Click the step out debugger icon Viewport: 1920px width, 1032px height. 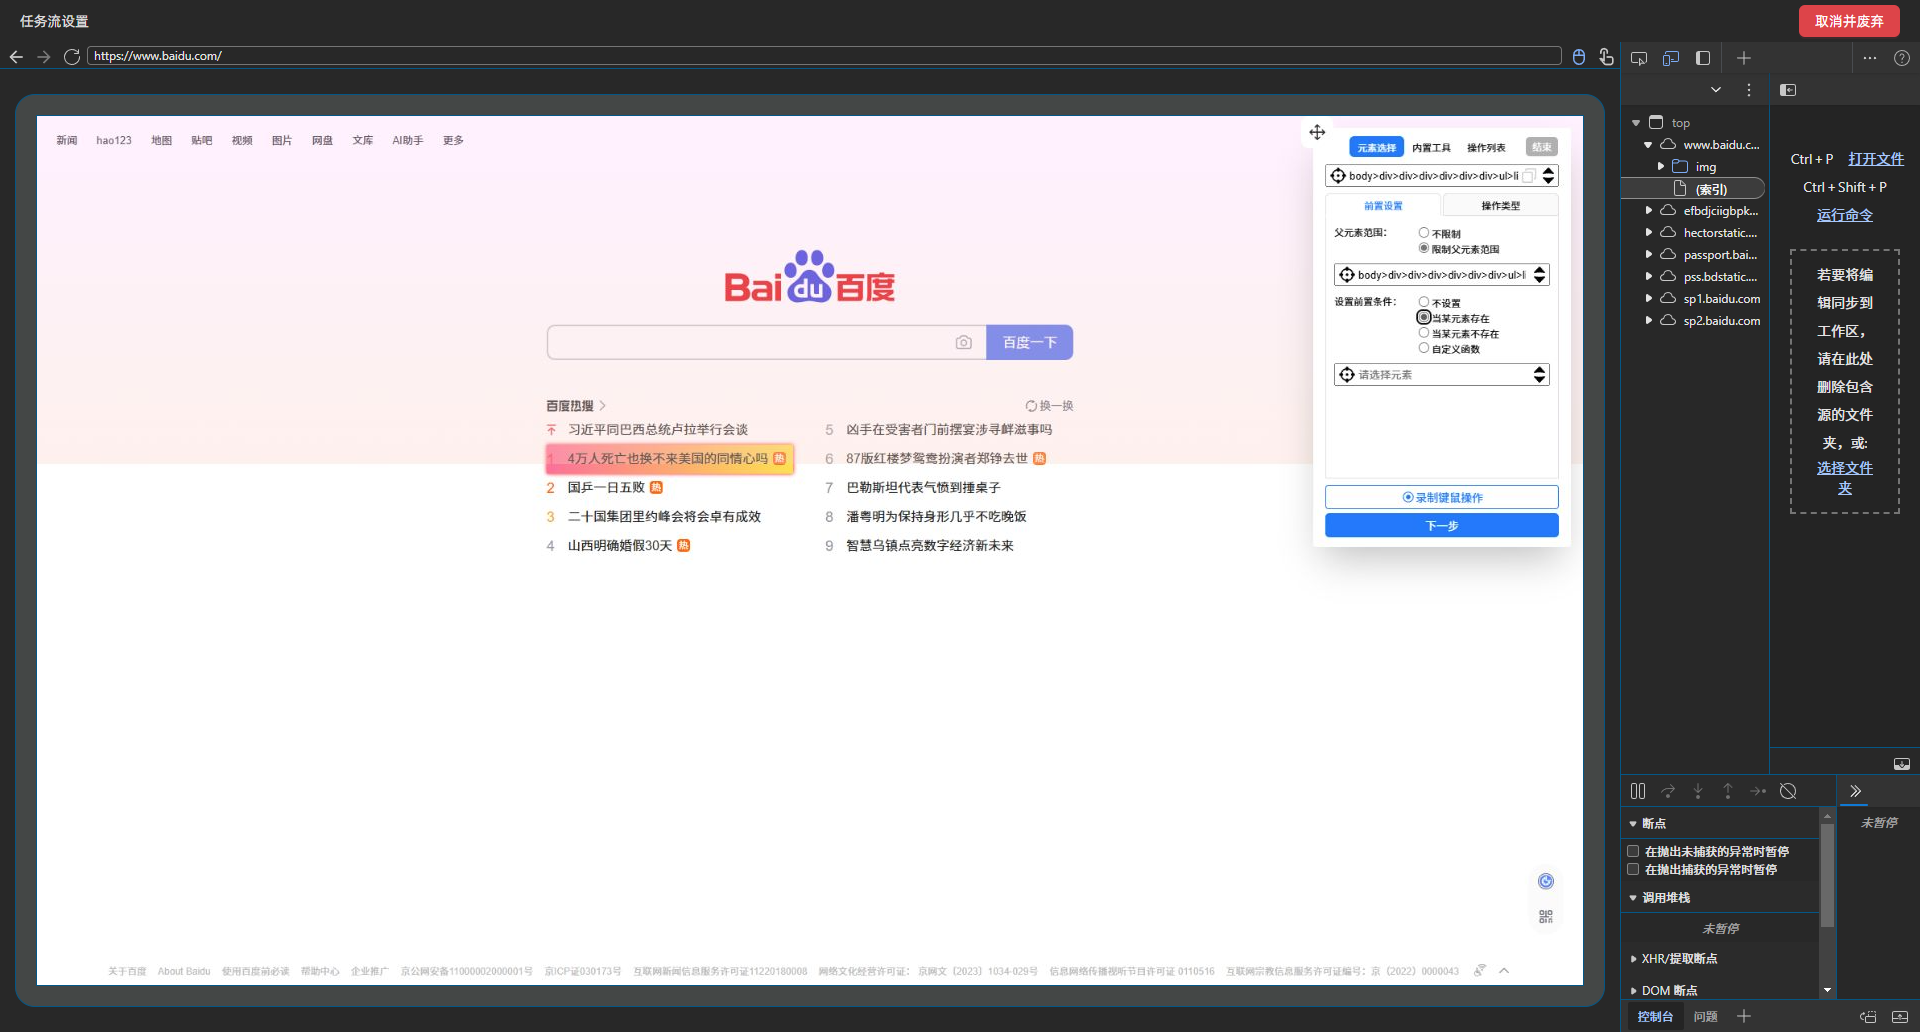click(x=1728, y=791)
